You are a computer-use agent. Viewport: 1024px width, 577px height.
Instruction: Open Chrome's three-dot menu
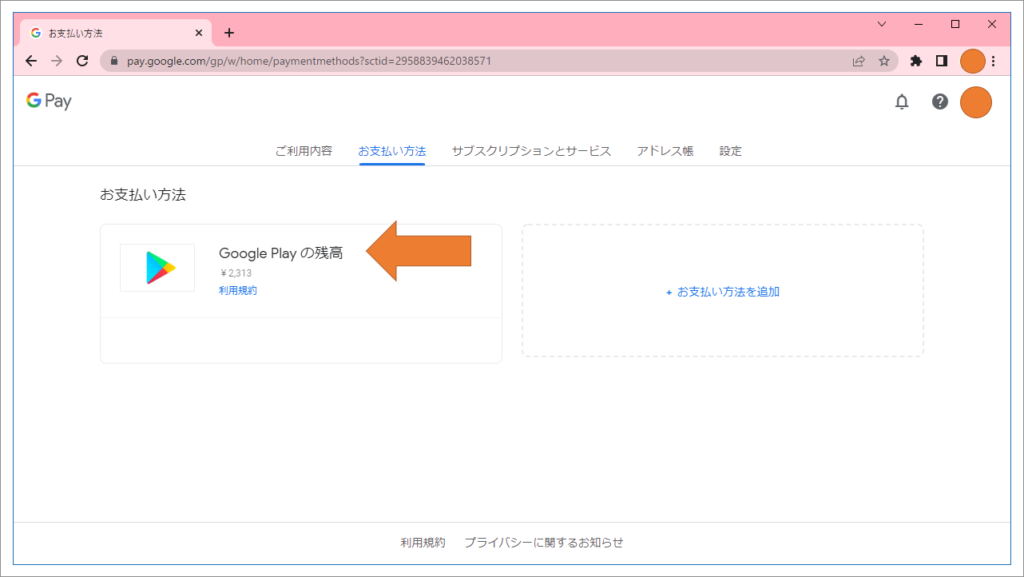pos(993,60)
